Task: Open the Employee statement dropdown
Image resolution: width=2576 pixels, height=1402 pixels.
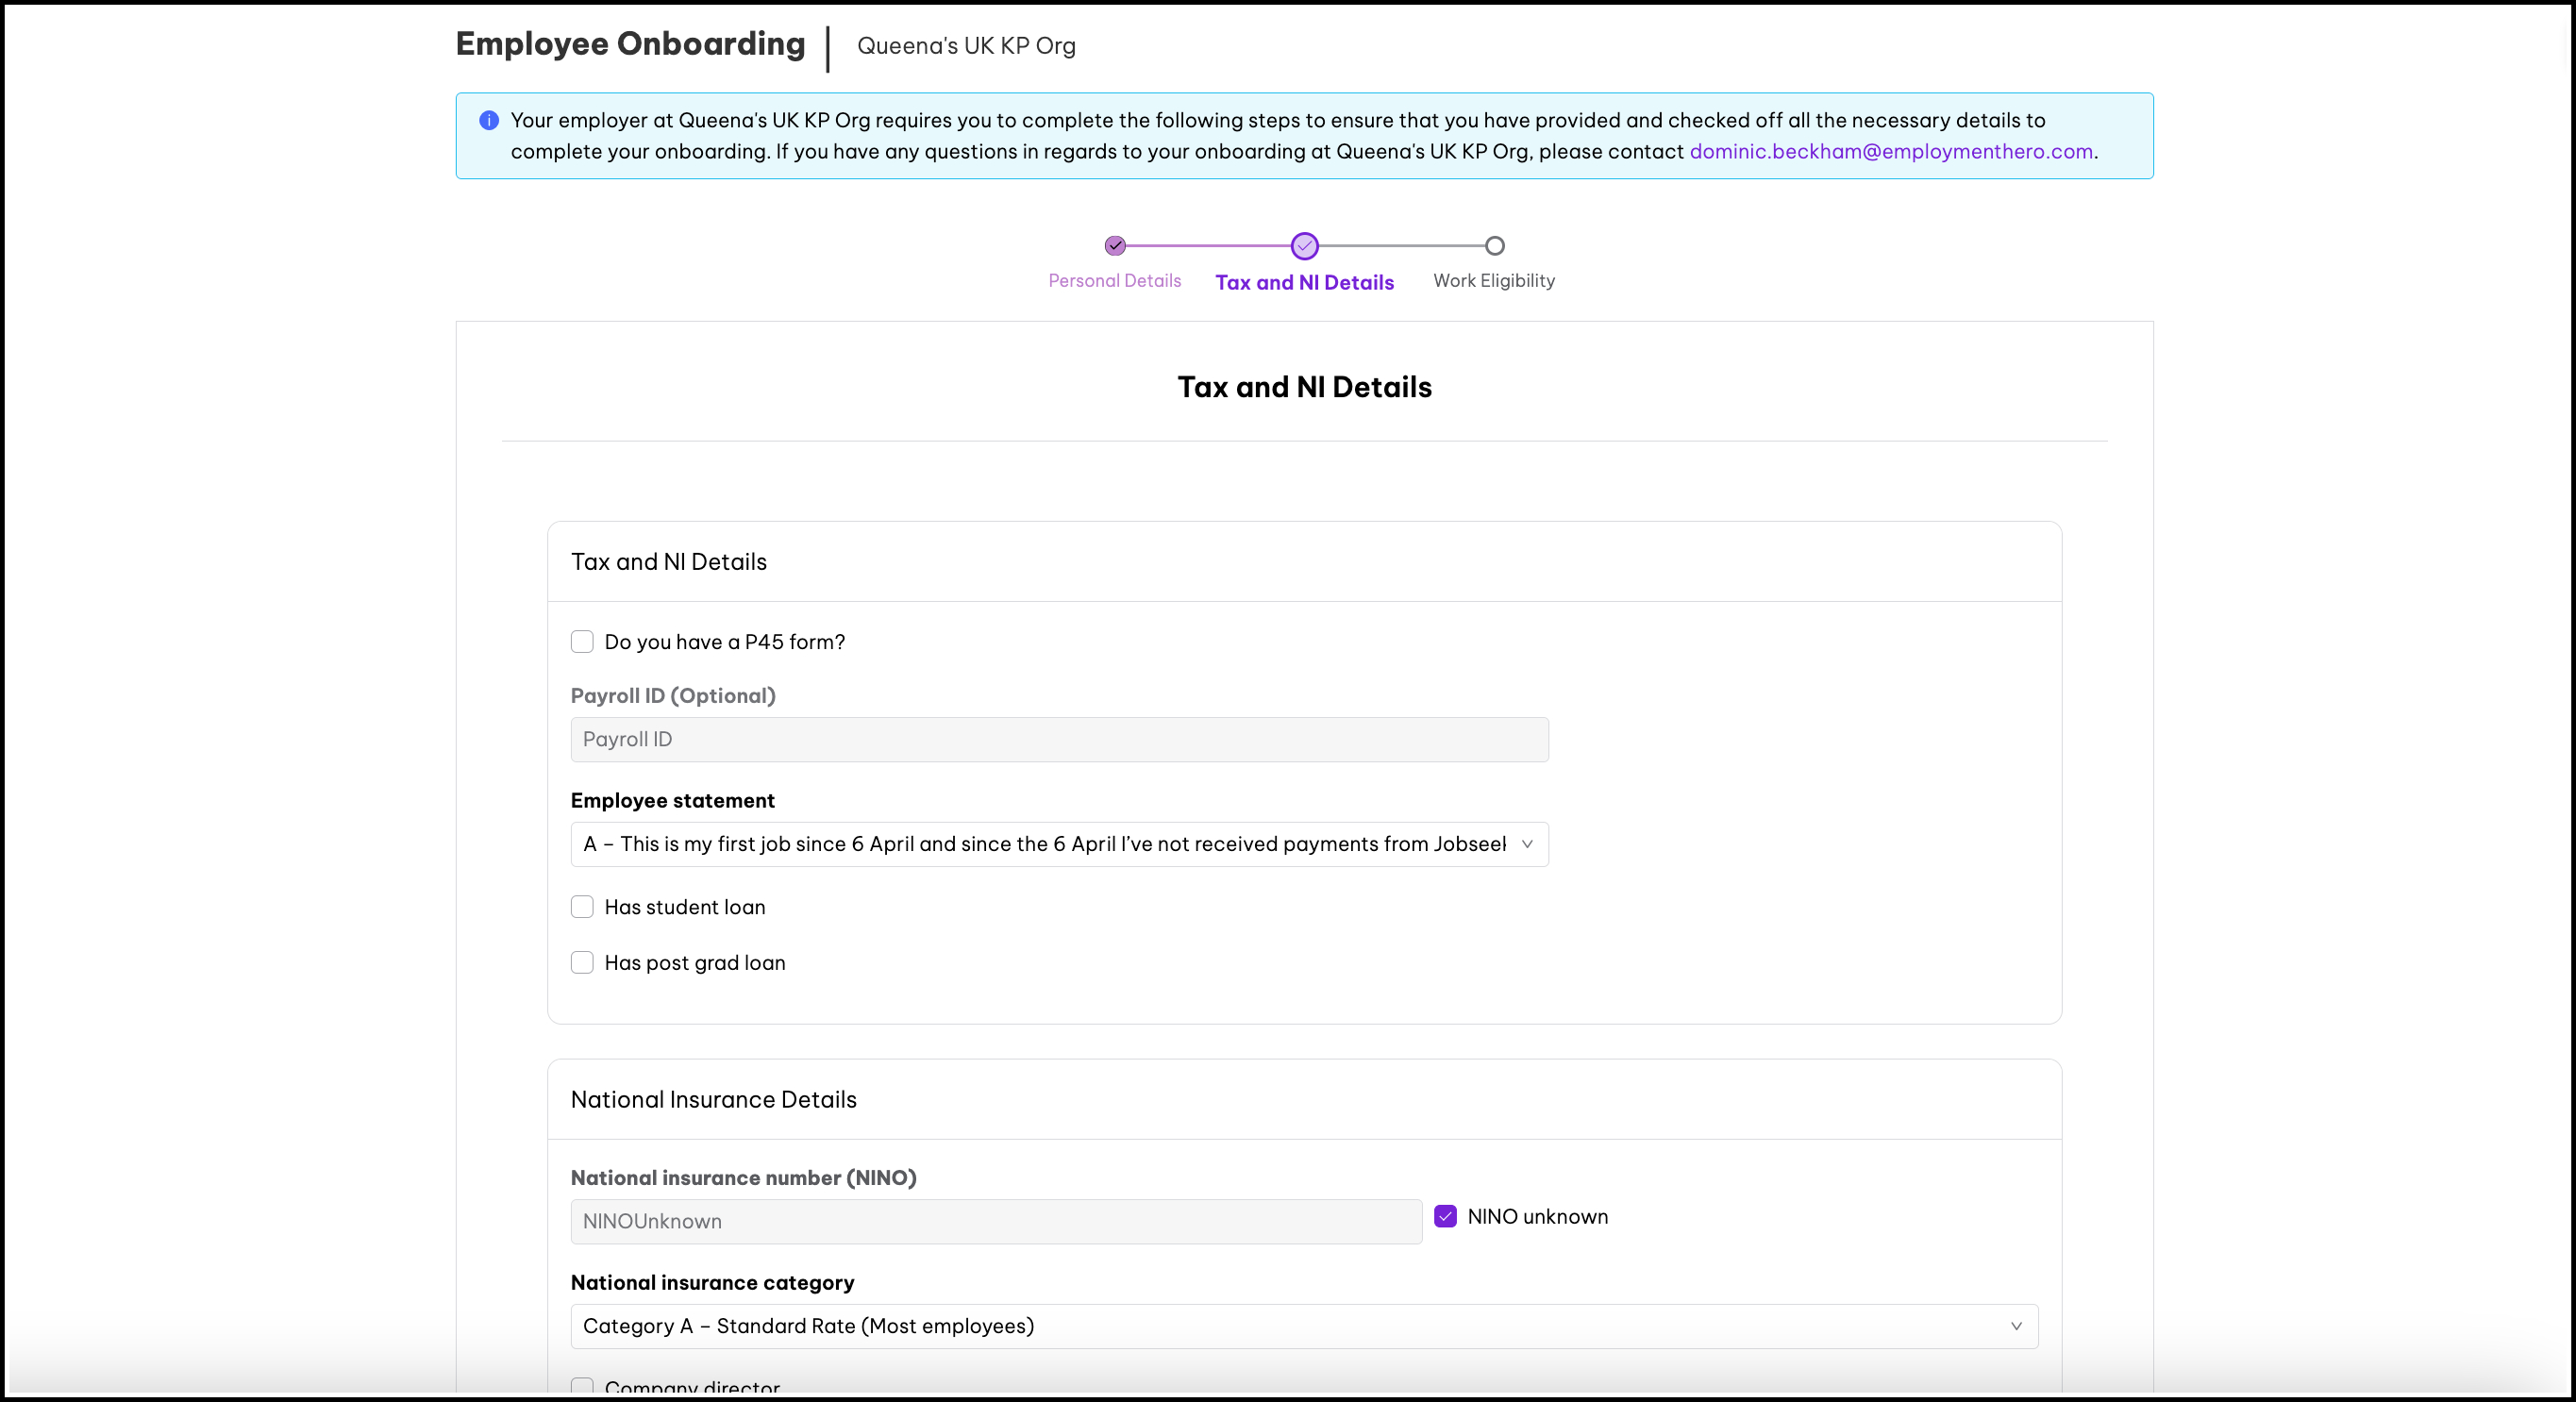Action: [x=1043, y=845]
